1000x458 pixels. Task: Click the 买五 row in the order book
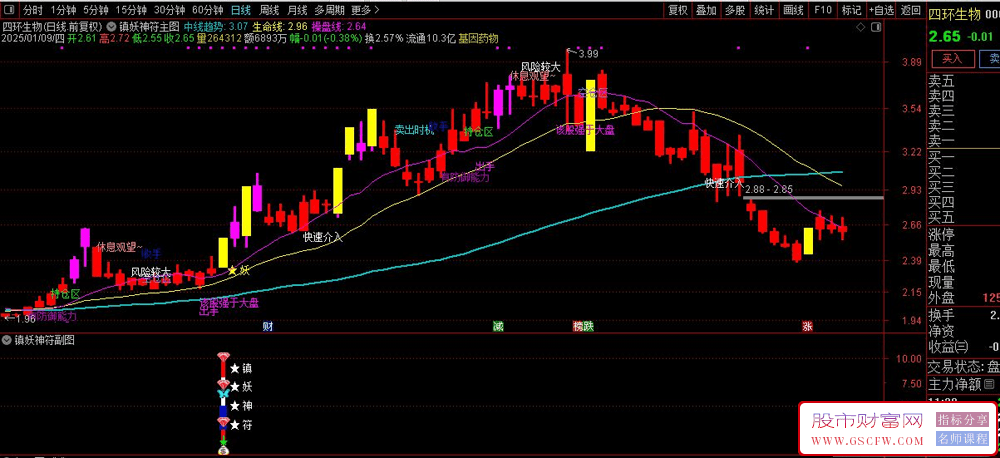[x=964, y=218]
